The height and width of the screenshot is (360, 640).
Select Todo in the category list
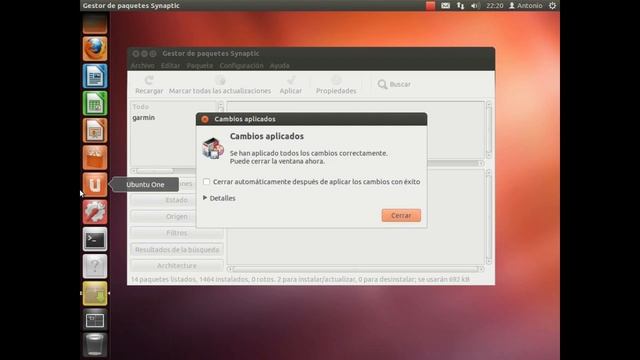(140, 107)
